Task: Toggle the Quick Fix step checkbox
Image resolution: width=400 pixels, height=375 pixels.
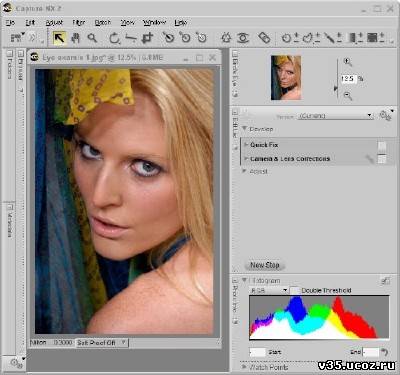Action: [x=382, y=146]
